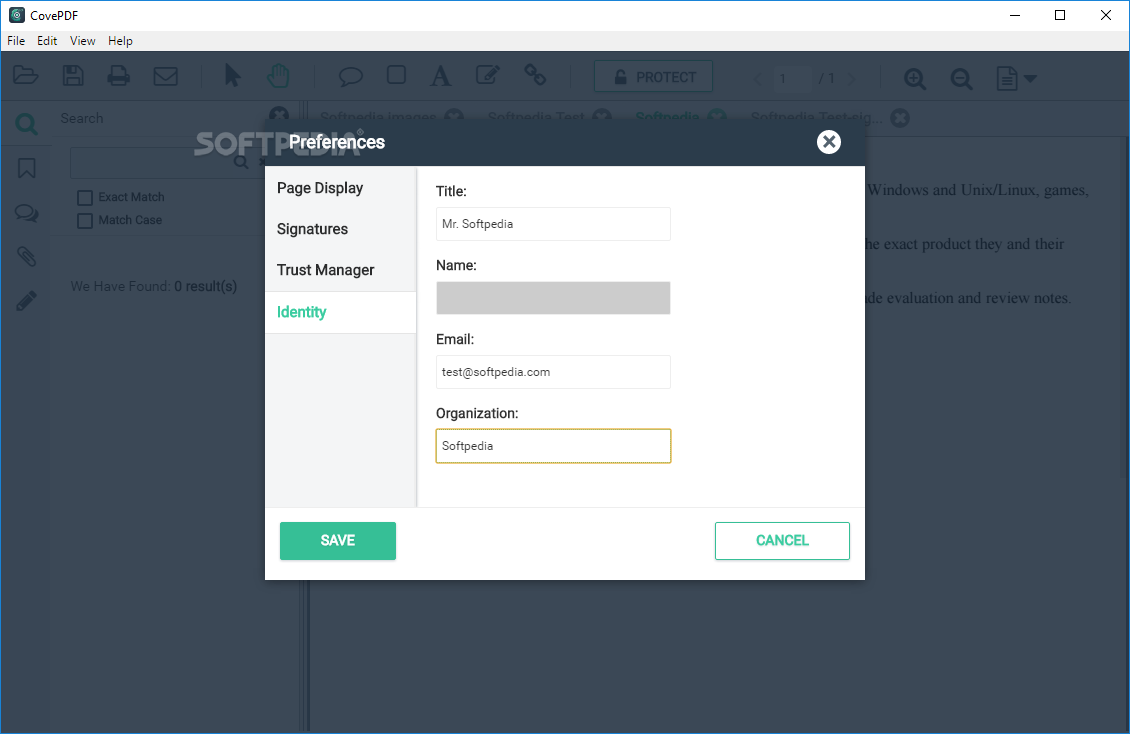Close the Softpedia Test document tab
Image resolution: width=1130 pixels, height=734 pixels.
tap(602, 117)
